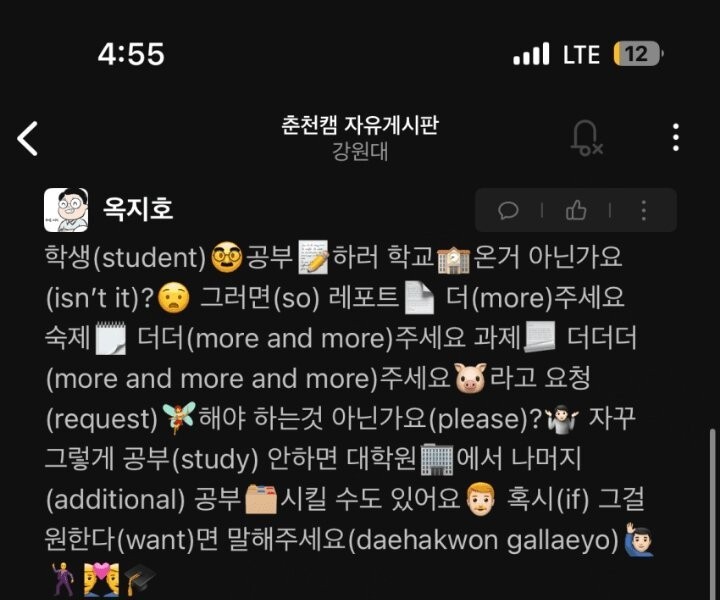Image resolution: width=720 pixels, height=600 pixels.
Task: Open 옥지호 profile picture
Action: coord(66,210)
